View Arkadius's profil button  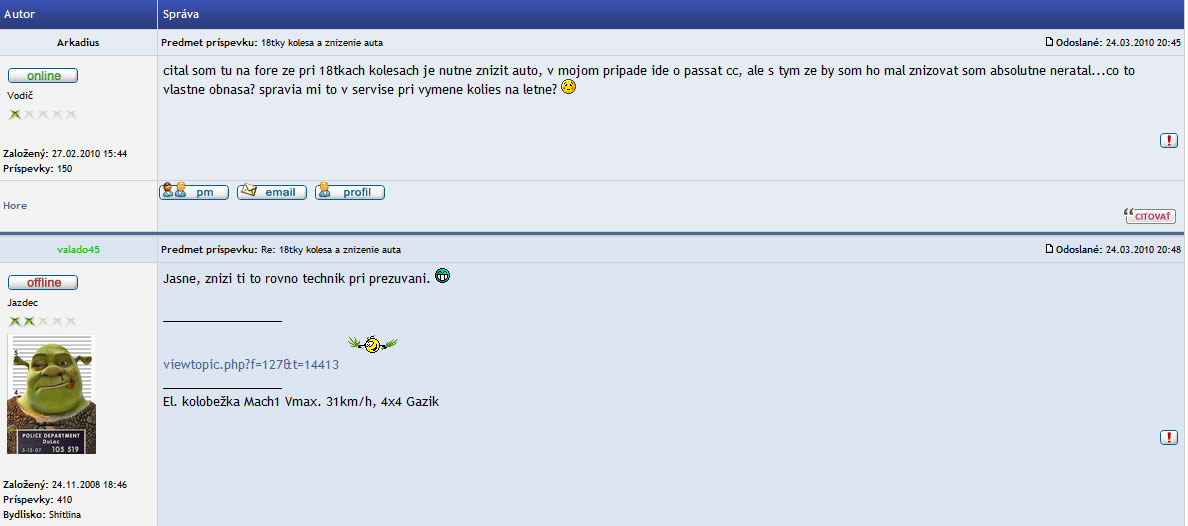click(350, 192)
